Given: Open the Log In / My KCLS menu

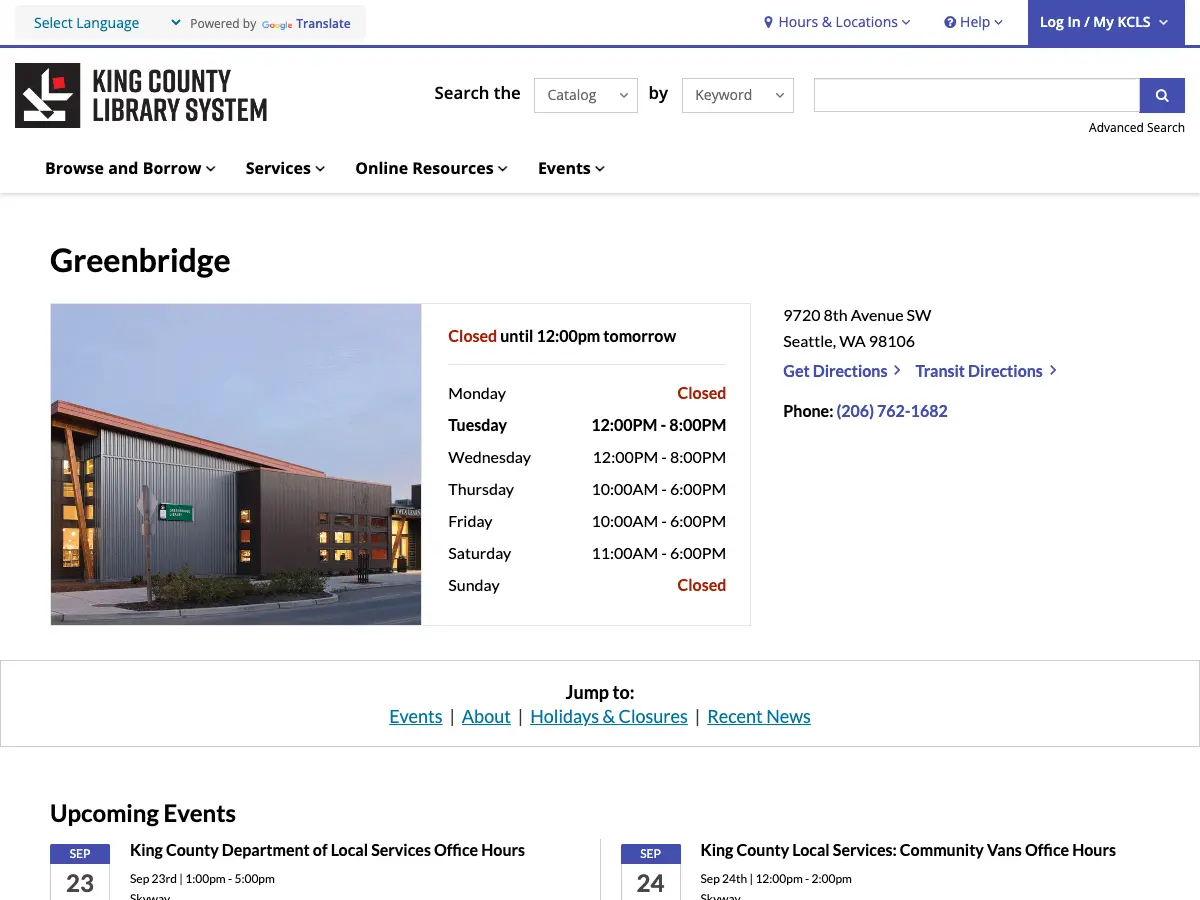Looking at the screenshot, I should (x=1106, y=22).
